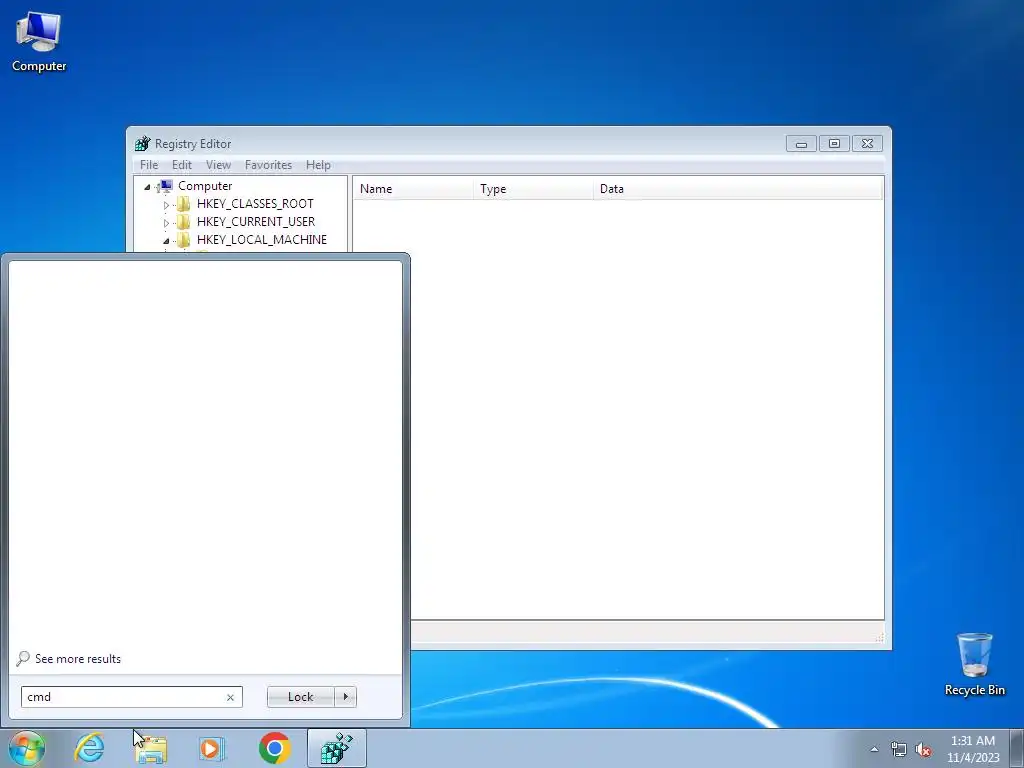Expand the HKEY_CURRENT_USER key
1024x768 pixels.
click(166, 223)
